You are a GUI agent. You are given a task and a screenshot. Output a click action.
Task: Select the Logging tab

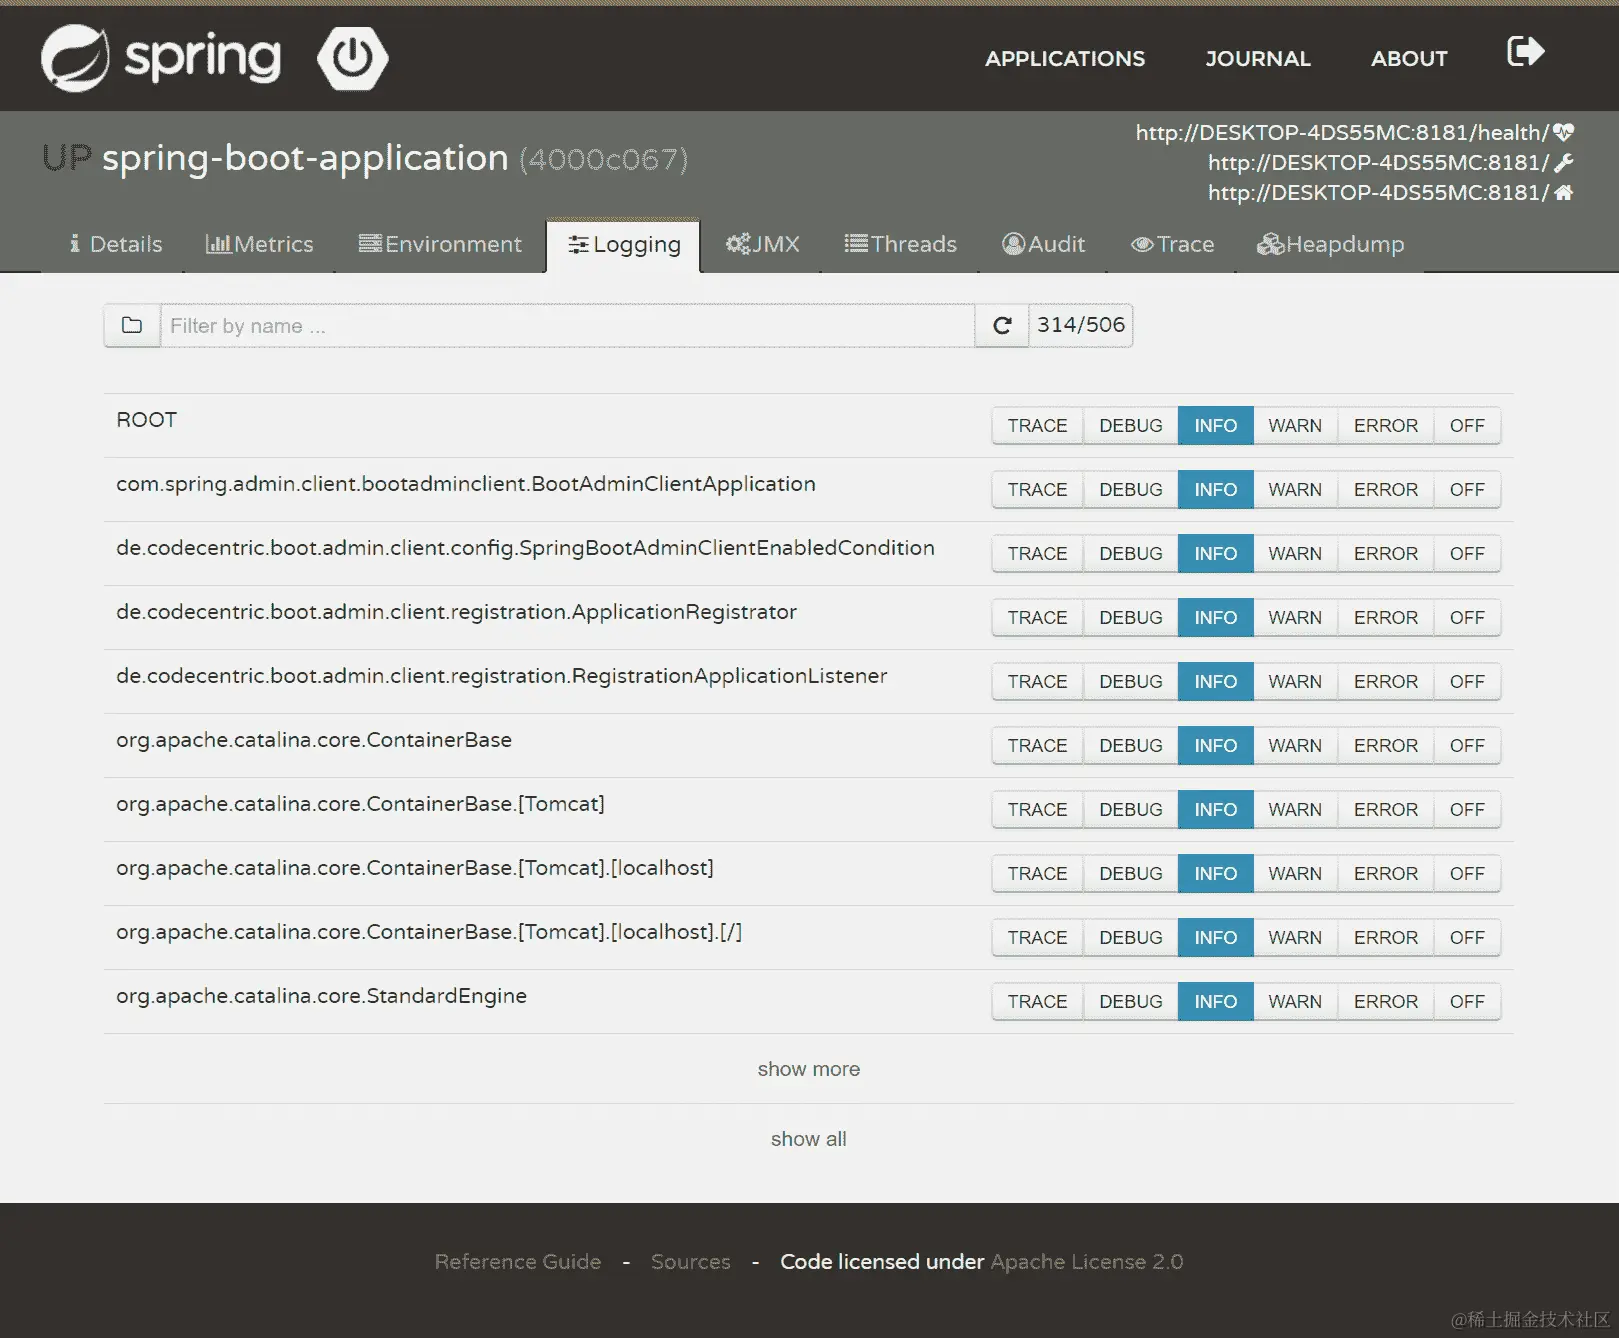pos(623,245)
